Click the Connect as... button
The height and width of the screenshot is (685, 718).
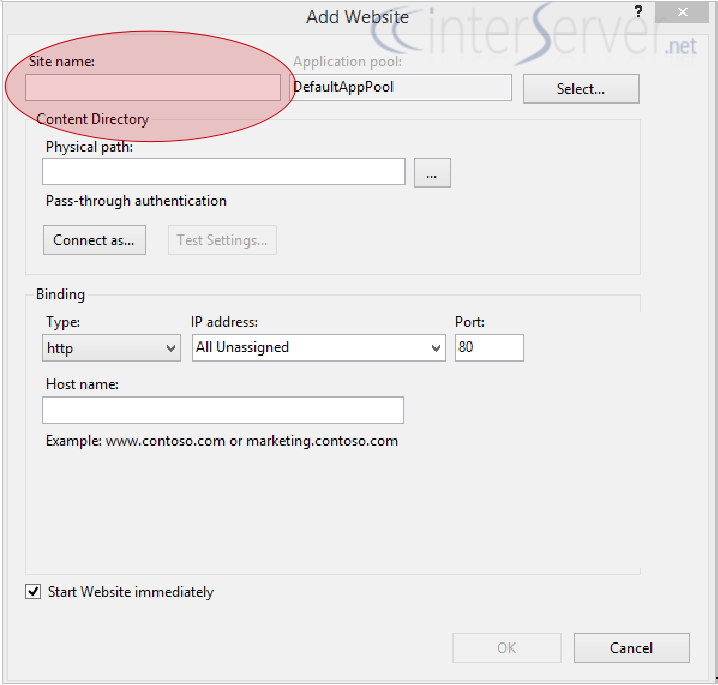[94, 240]
